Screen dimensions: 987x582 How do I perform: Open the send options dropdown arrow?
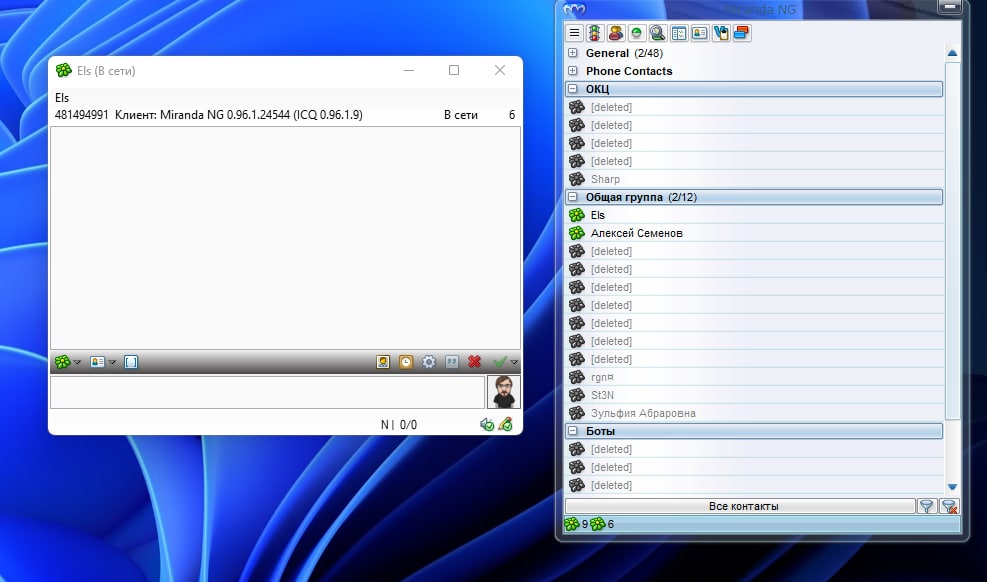(514, 362)
